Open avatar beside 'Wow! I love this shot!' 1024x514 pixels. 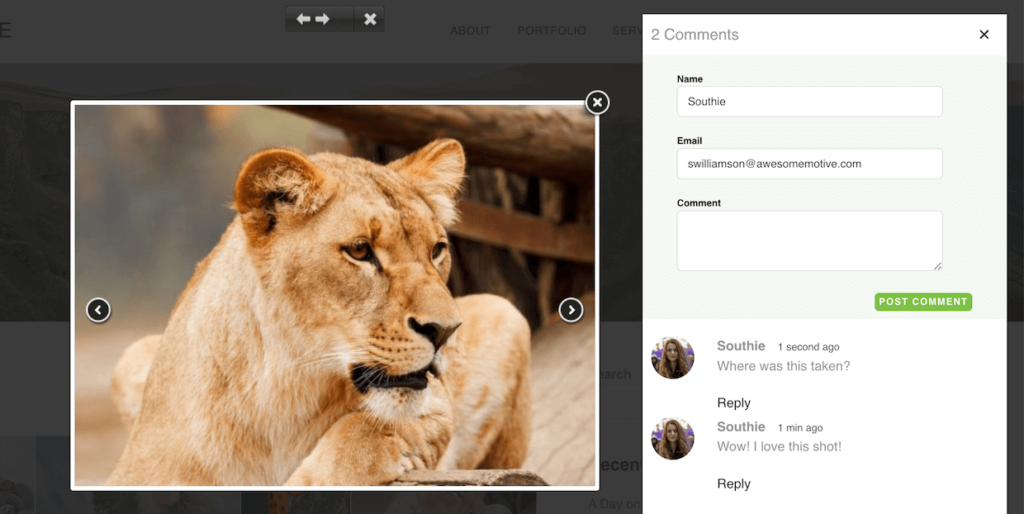[672, 439]
